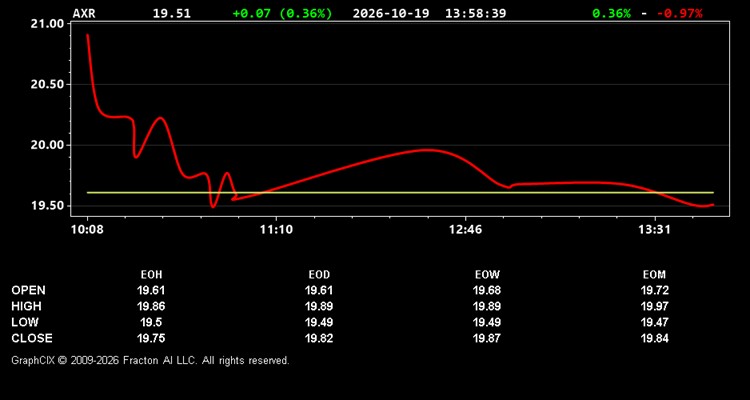Click the EOM column header
The image size is (750, 400).
tap(654, 275)
